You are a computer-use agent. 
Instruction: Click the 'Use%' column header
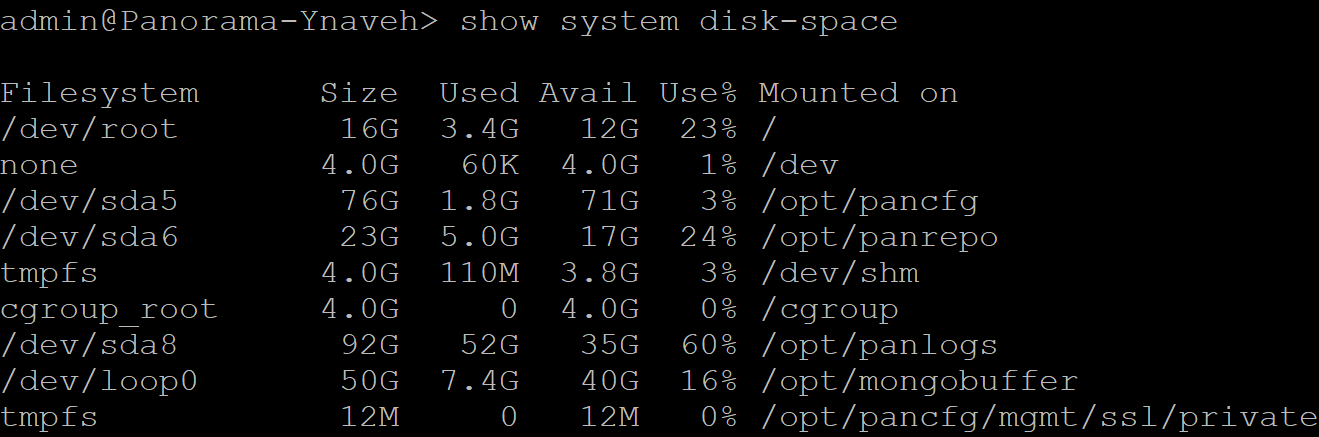698,93
